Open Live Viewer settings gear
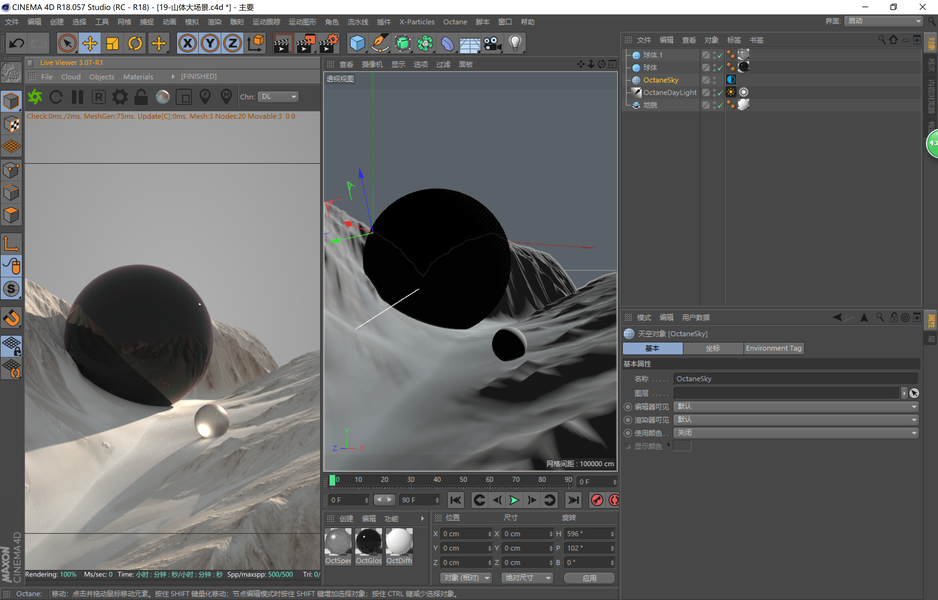Image resolution: width=938 pixels, height=600 pixels. (120, 97)
